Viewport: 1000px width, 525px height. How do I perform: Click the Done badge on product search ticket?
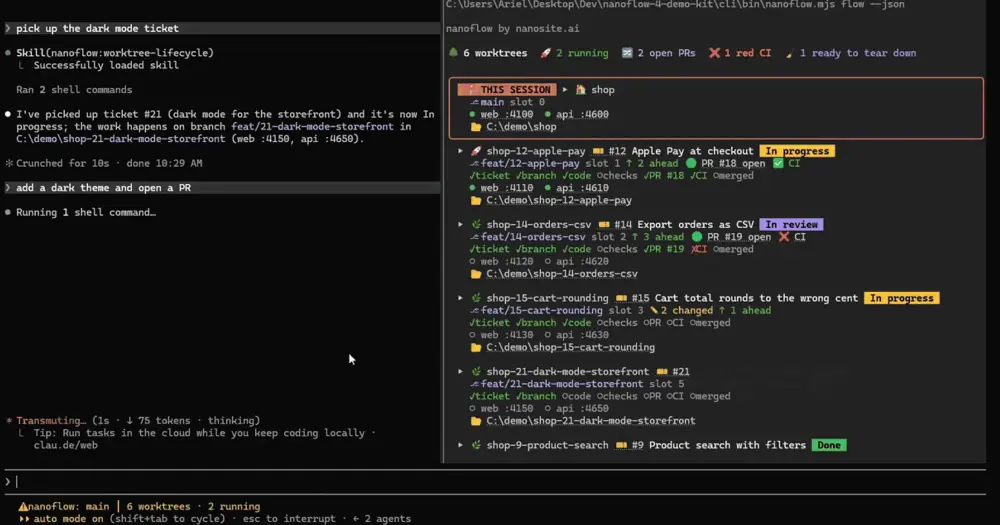point(829,445)
